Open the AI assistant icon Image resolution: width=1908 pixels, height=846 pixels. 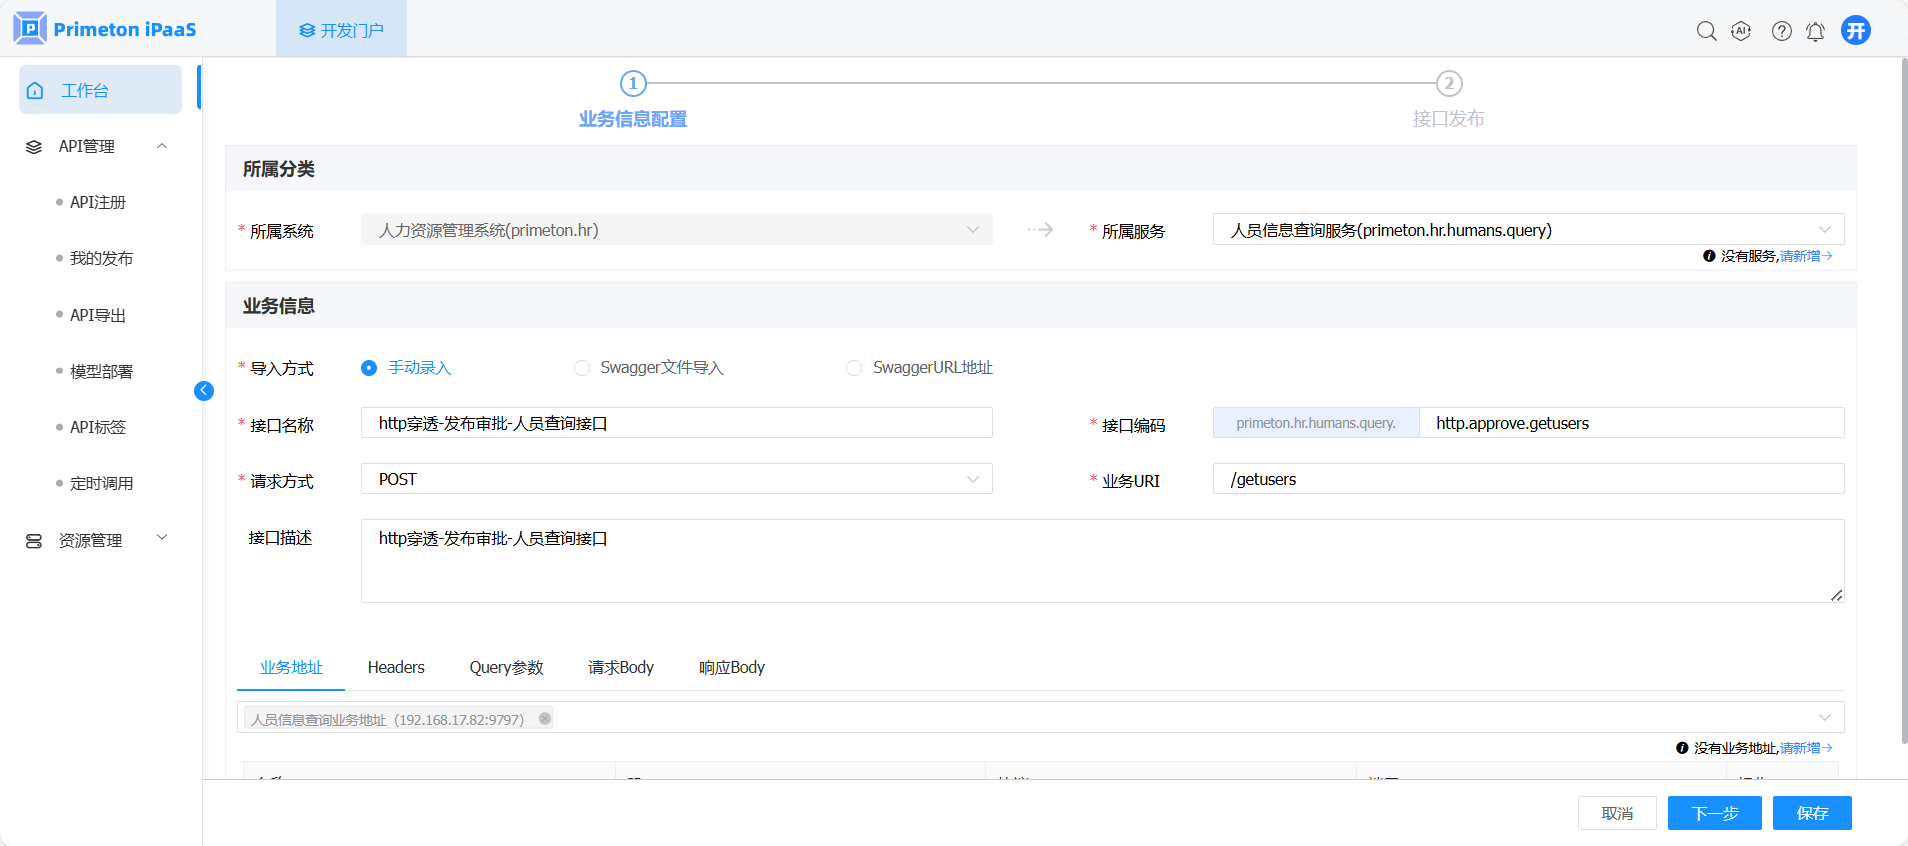(1741, 31)
